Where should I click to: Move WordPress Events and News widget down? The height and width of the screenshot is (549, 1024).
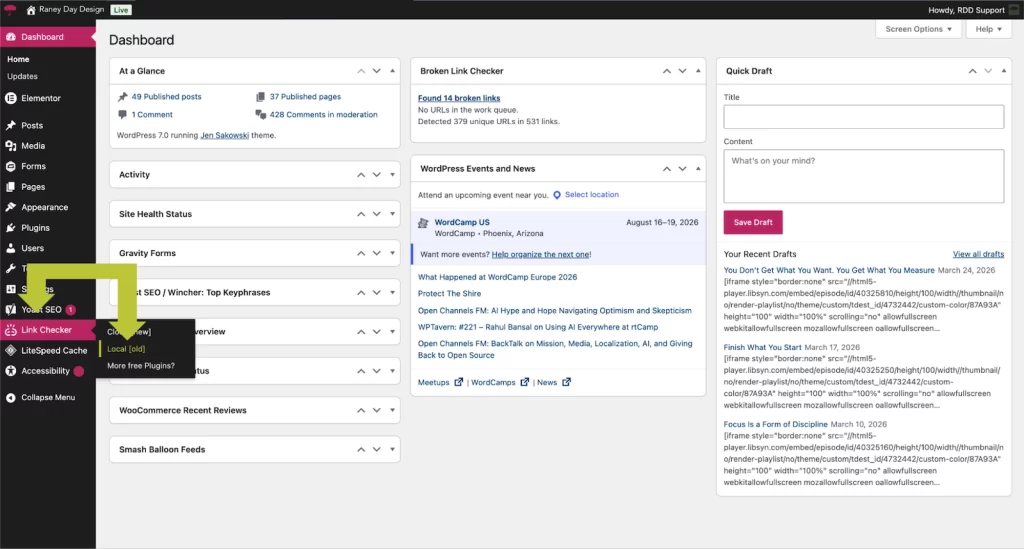682,169
